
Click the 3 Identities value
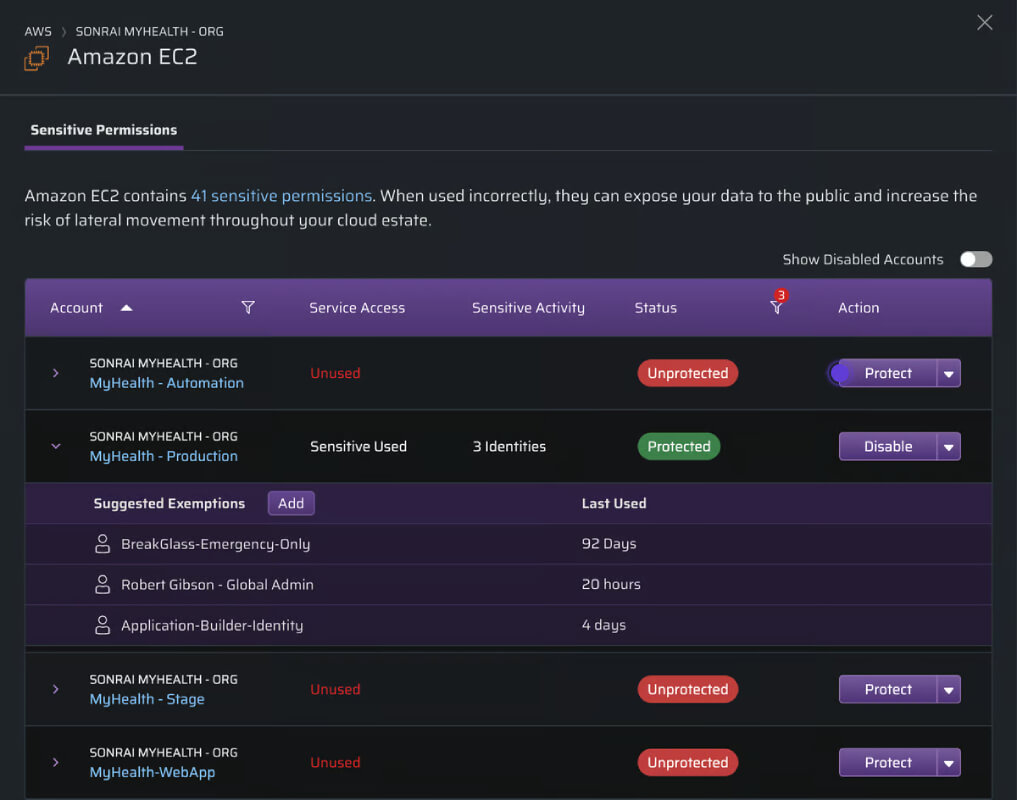[509, 446]
